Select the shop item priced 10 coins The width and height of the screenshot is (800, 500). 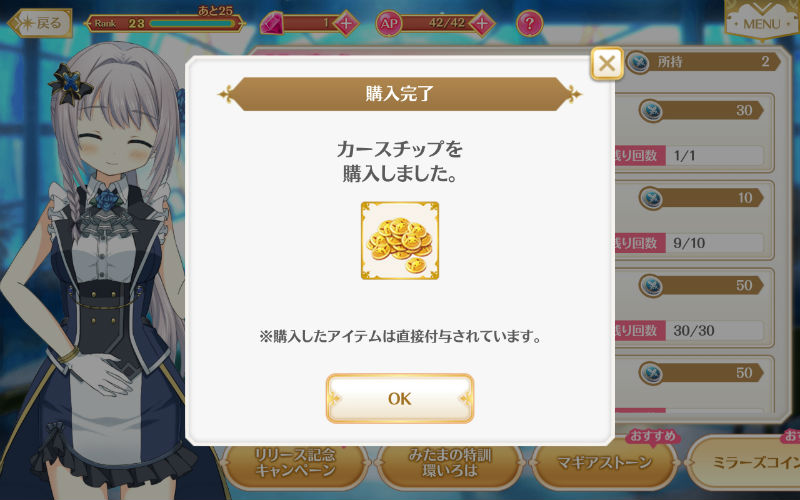(x=695, y=220)
